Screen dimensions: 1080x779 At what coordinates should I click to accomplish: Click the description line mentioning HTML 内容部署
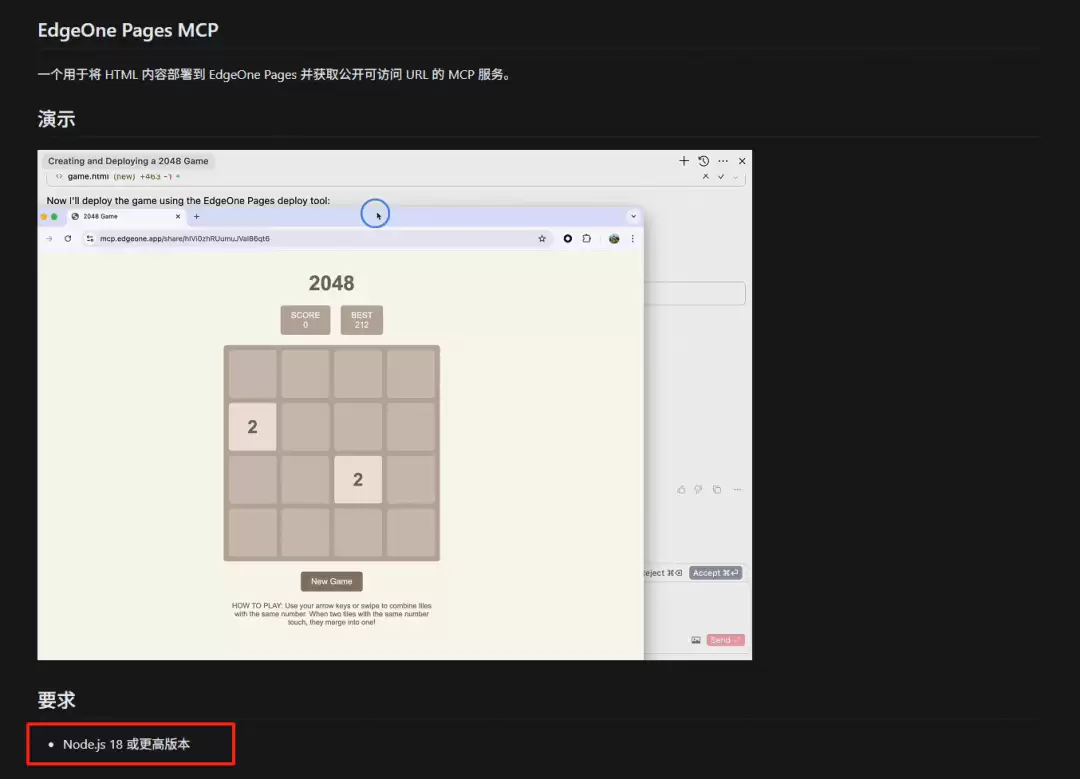[x=276, y=74]
